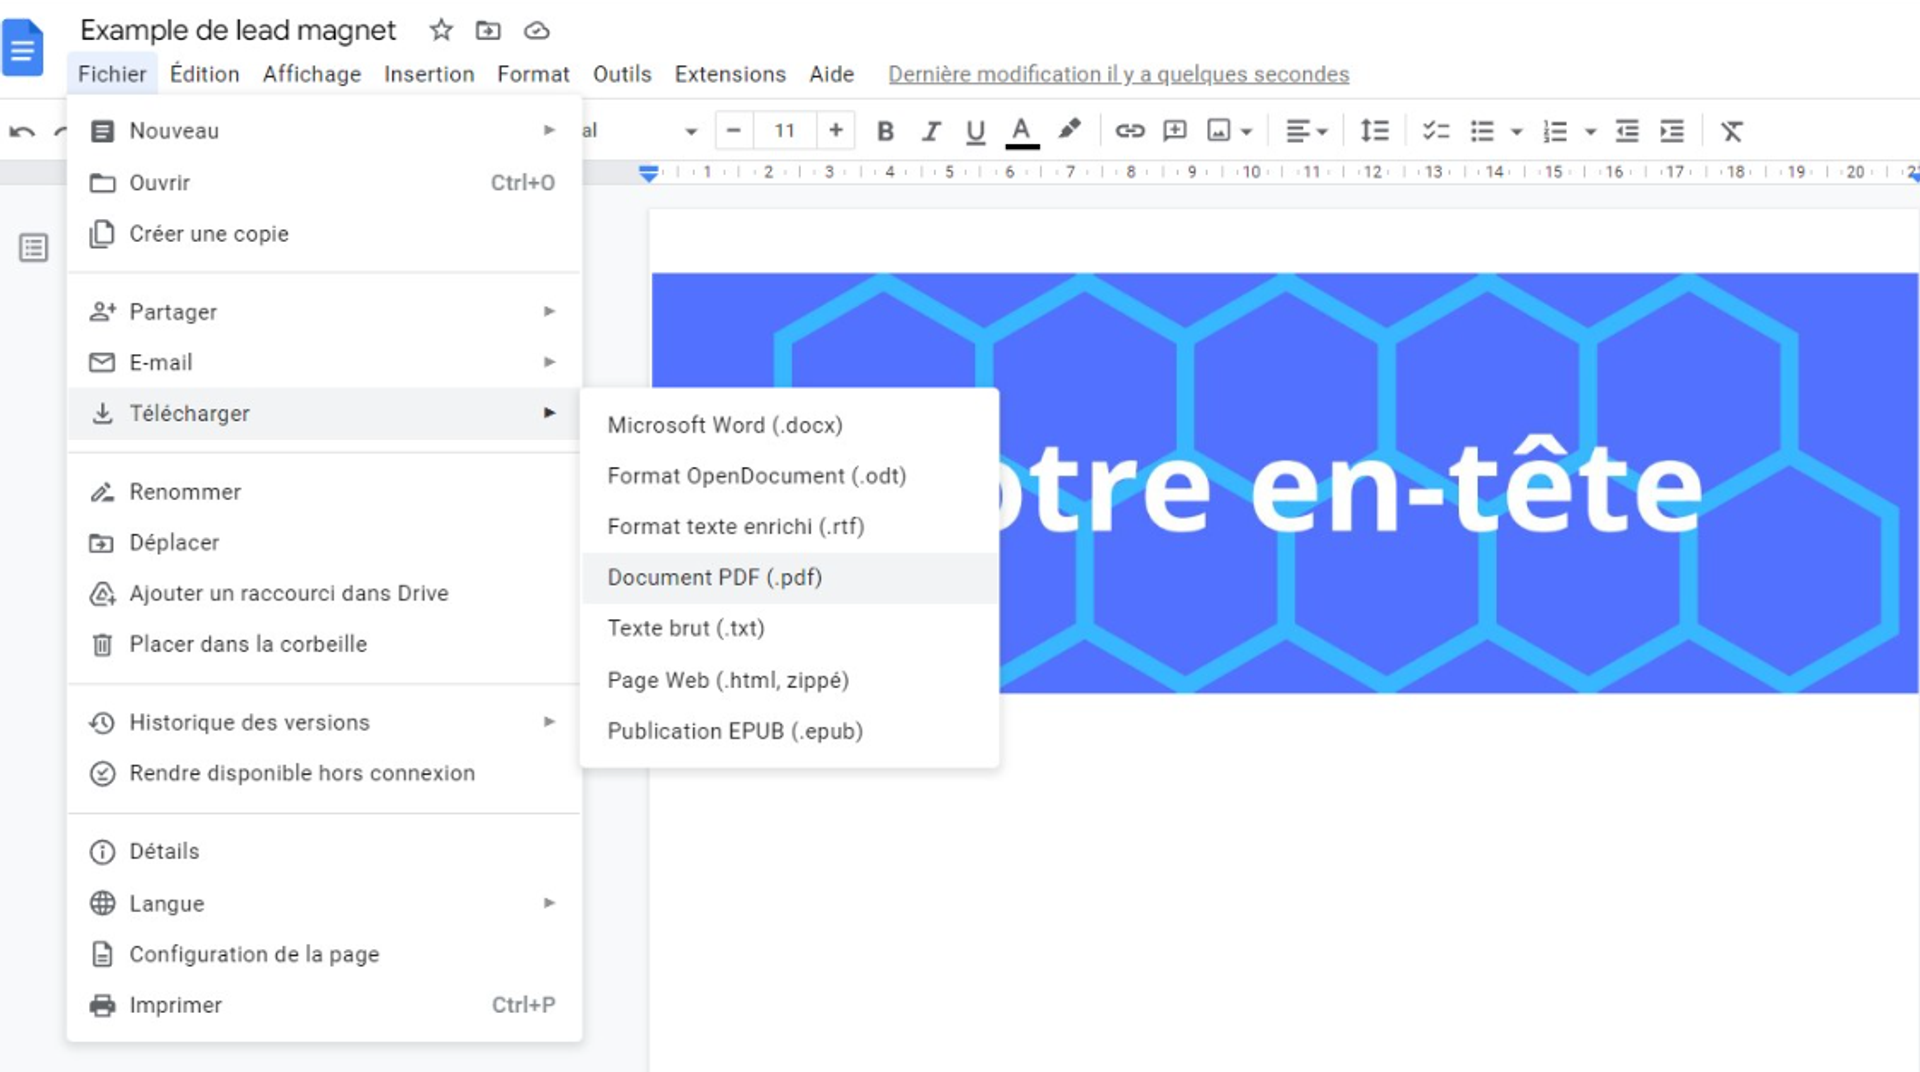1920x1072 pixels.
Task: Choose Créer une copie from Fichier menu
Action: tap(209, 233)
